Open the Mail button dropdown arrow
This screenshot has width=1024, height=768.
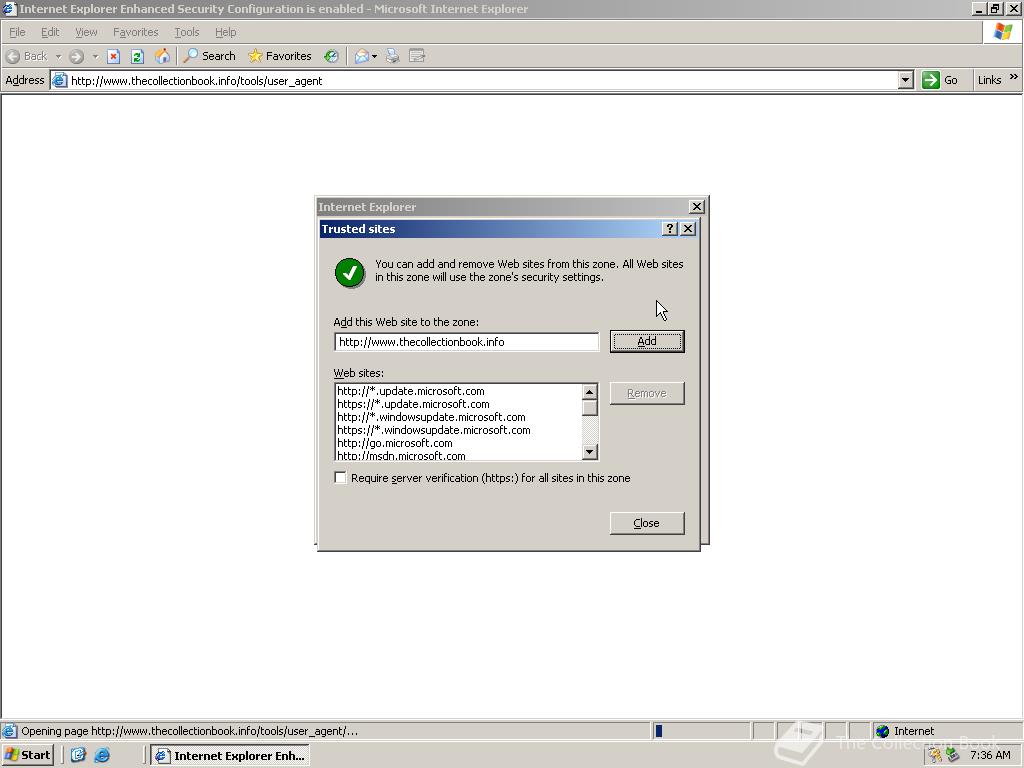click(374, 56)
